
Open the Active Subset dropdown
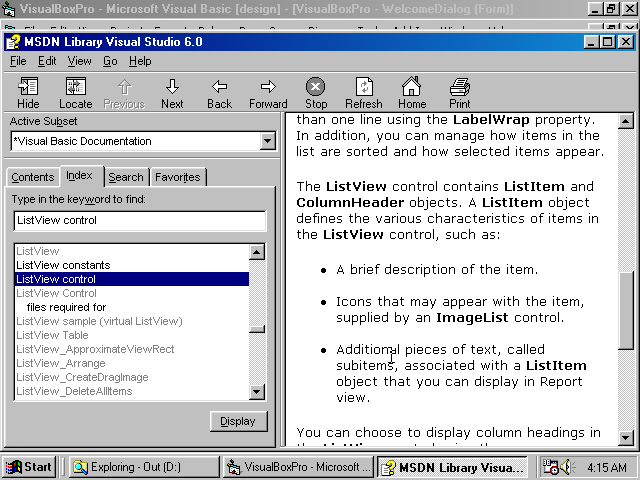tap(267, 141)
